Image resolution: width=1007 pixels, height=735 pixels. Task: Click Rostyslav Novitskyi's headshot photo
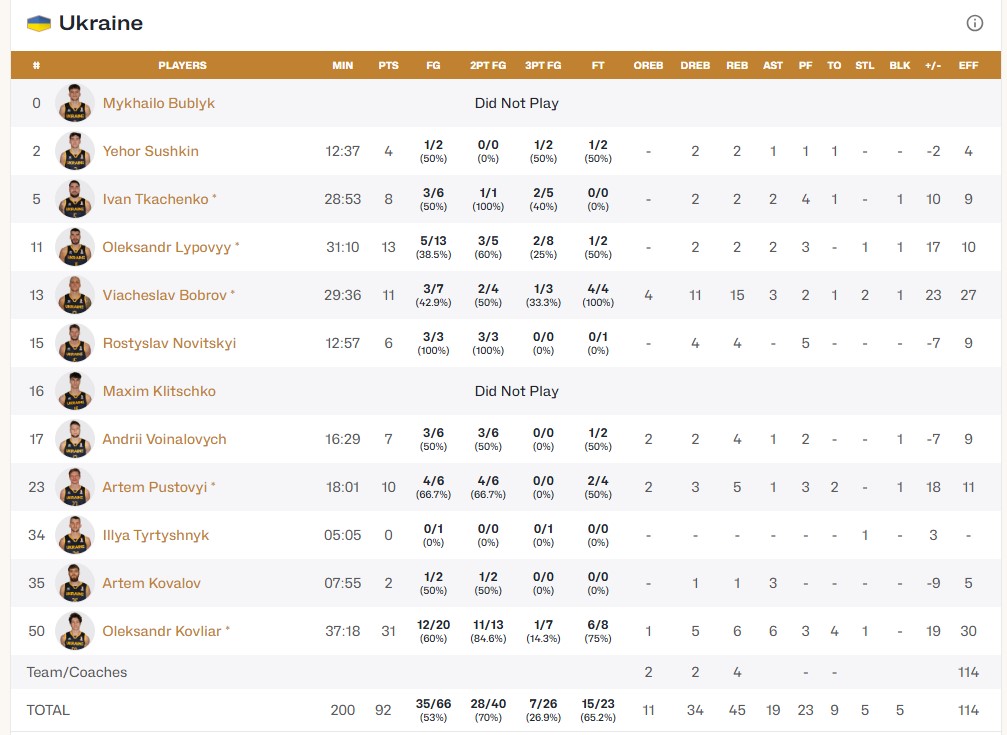[x=75, y=343]
